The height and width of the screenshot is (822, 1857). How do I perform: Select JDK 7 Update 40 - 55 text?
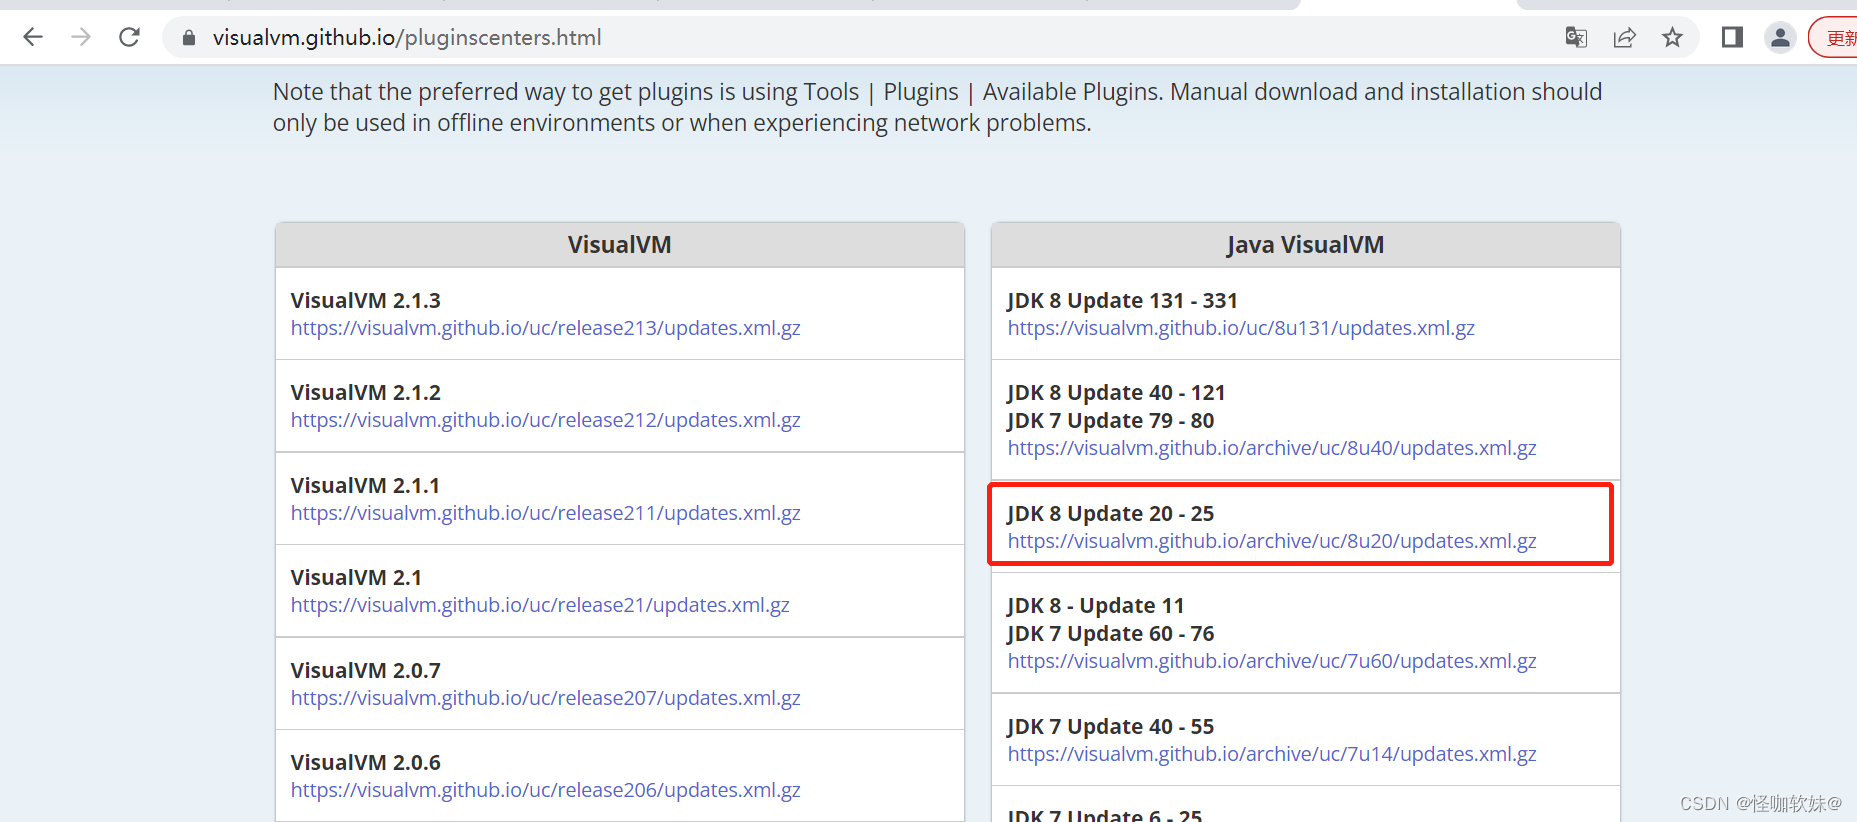[x=1110, y=726]
